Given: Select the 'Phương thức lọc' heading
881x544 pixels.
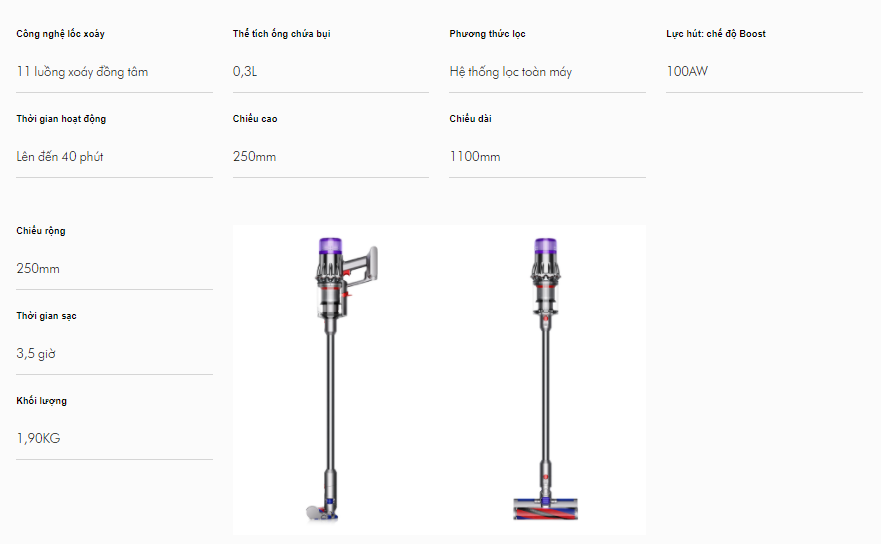Looking at the screenshot, I should 487,34.
